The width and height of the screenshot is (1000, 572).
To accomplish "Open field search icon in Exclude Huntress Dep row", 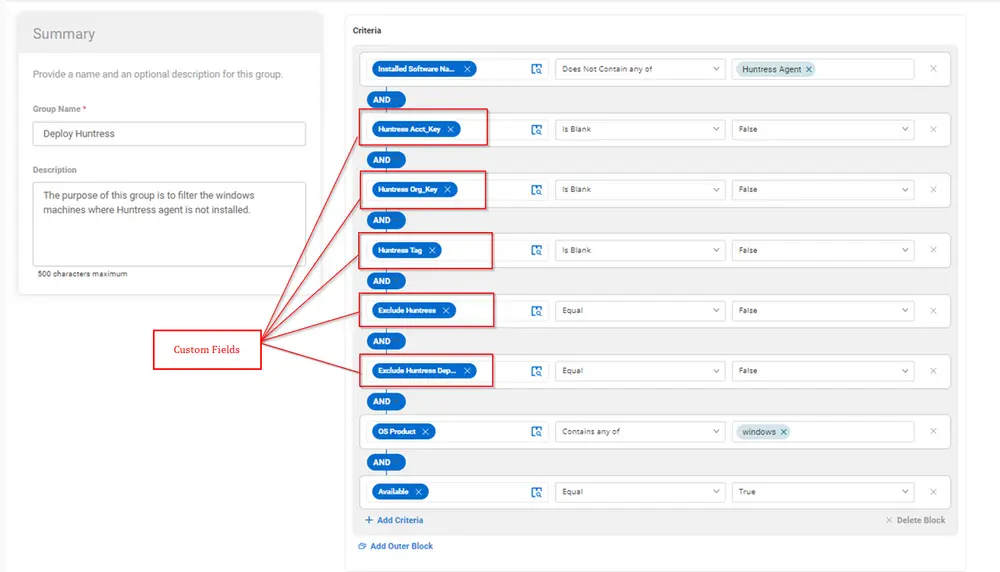I will tap(536, 371).
